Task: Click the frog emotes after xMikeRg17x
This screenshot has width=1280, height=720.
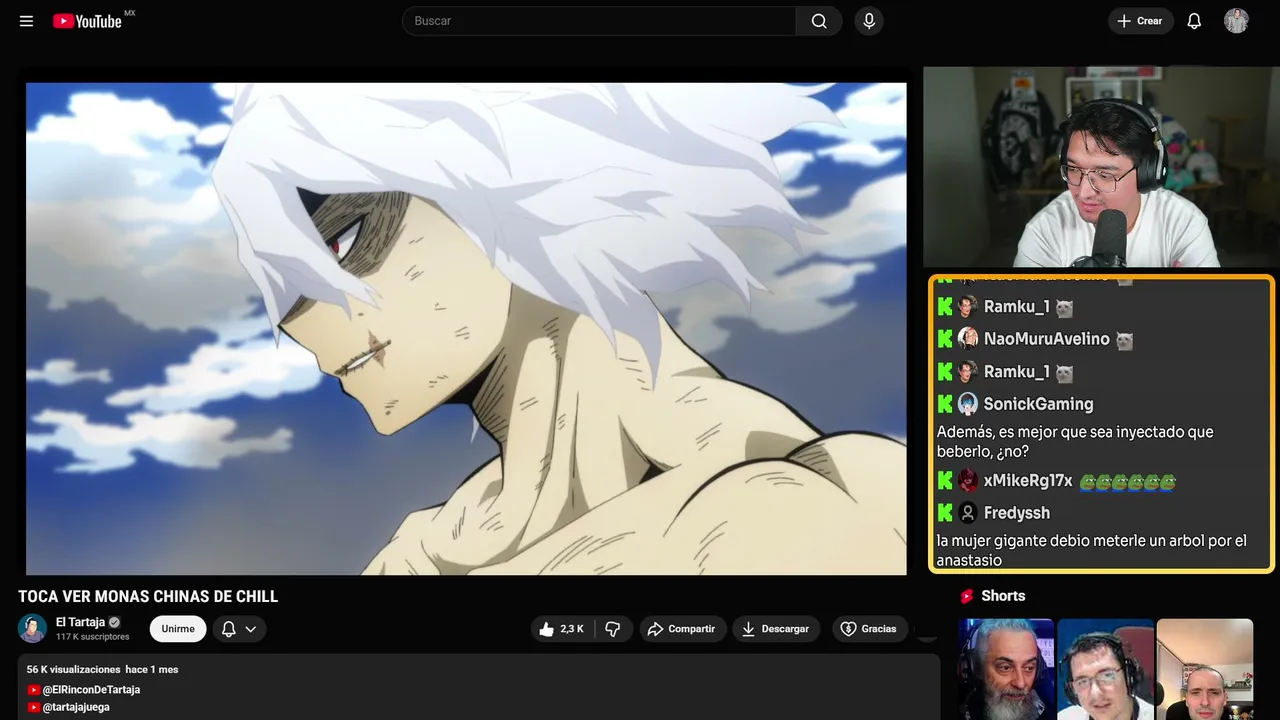Action: [x=1127, y=482]
